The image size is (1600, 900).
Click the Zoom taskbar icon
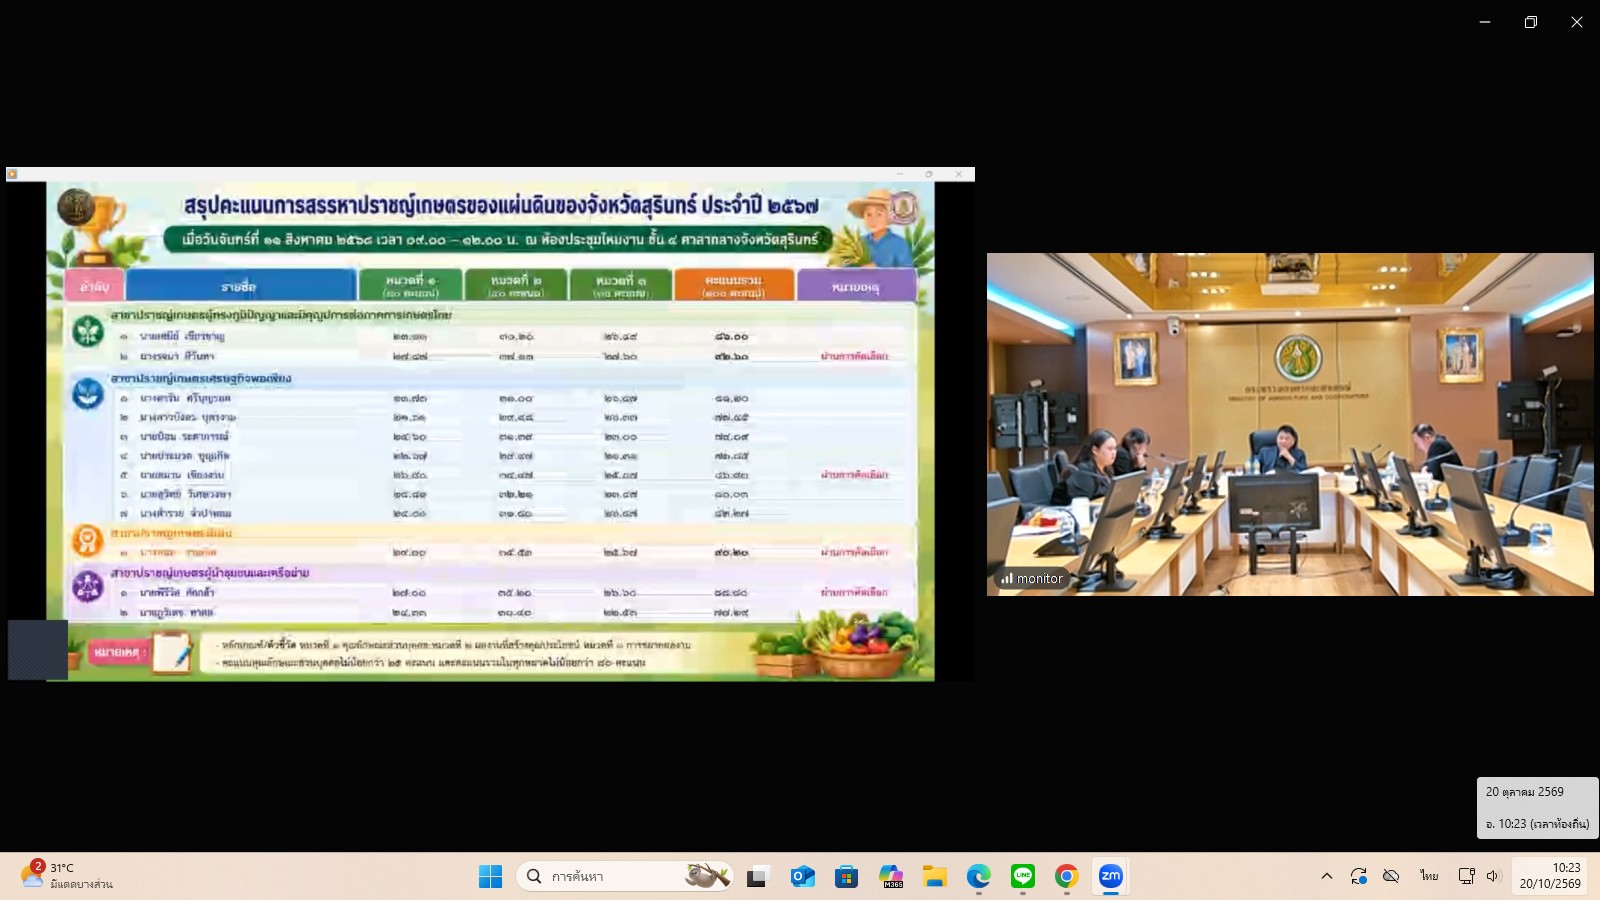[x=1111, y=877]
